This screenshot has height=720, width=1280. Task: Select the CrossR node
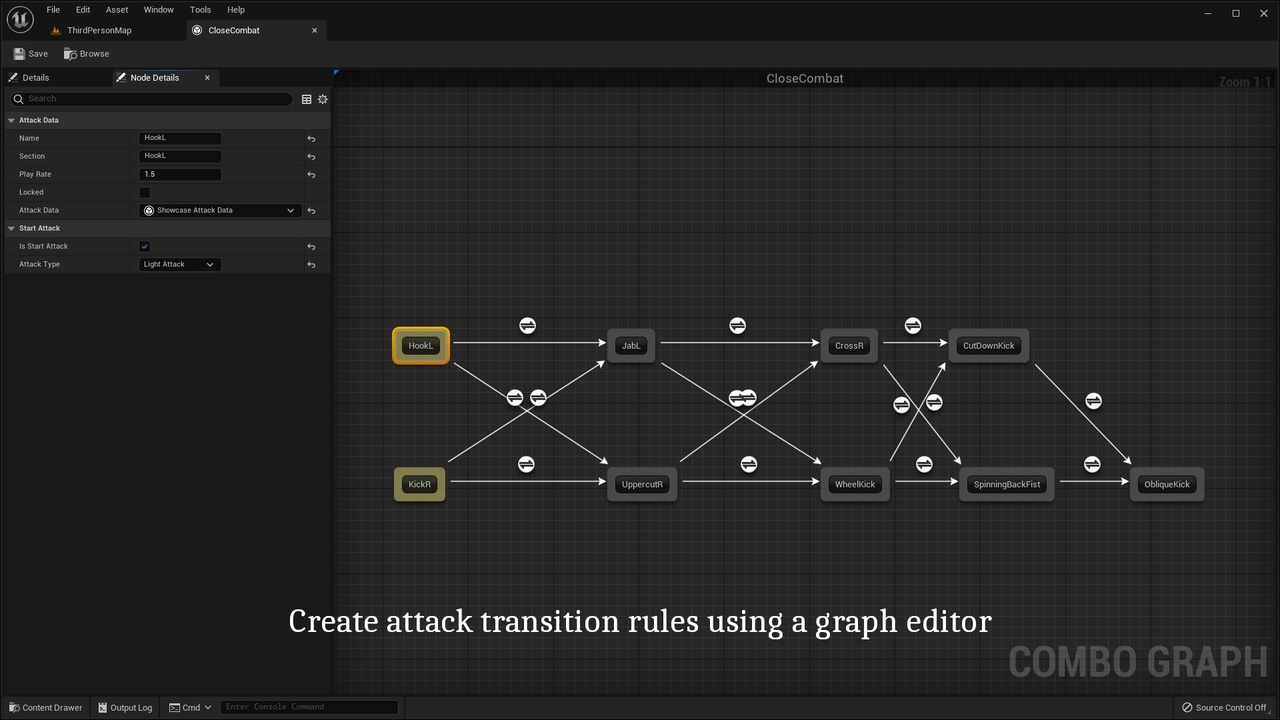849,346
